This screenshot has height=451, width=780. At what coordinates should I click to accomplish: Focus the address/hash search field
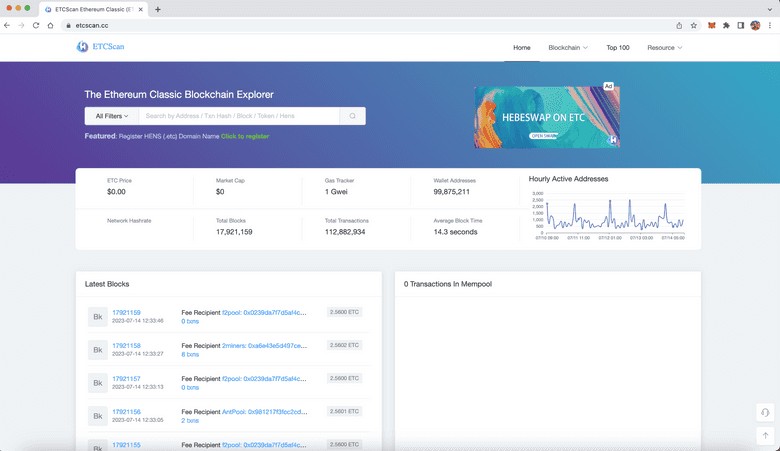(238, 116)
